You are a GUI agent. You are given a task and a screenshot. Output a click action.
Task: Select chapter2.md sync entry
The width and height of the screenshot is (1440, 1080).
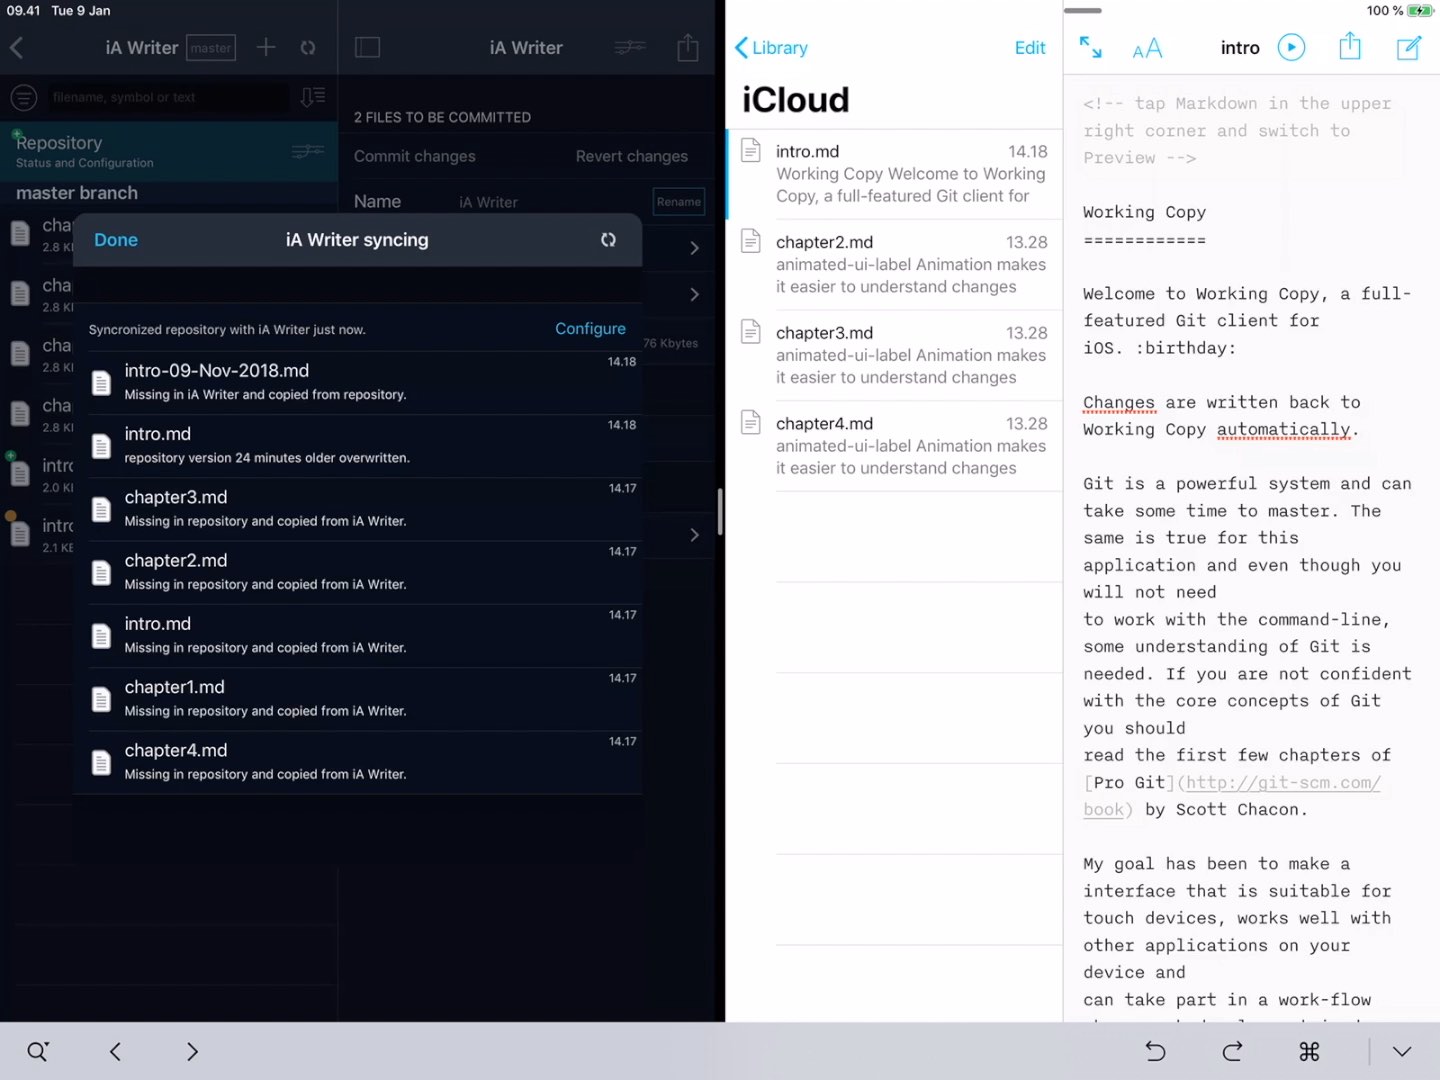365,572
